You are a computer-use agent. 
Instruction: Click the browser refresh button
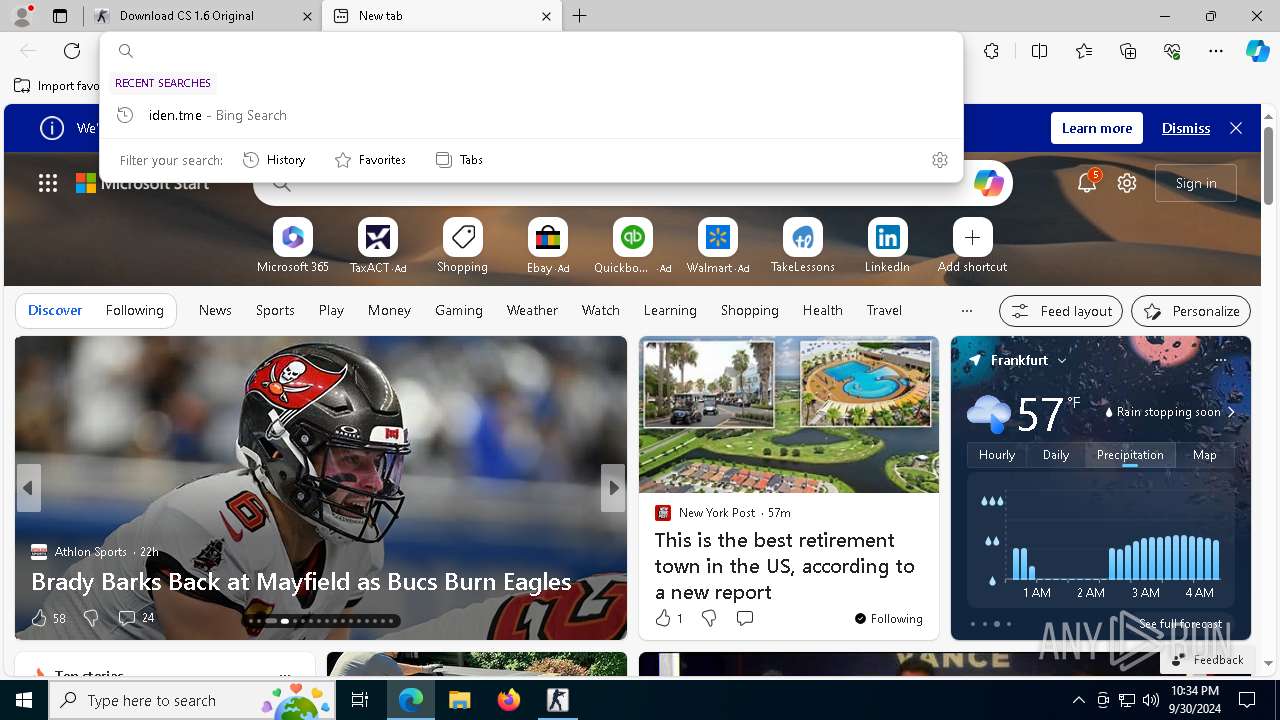[72, 51]
